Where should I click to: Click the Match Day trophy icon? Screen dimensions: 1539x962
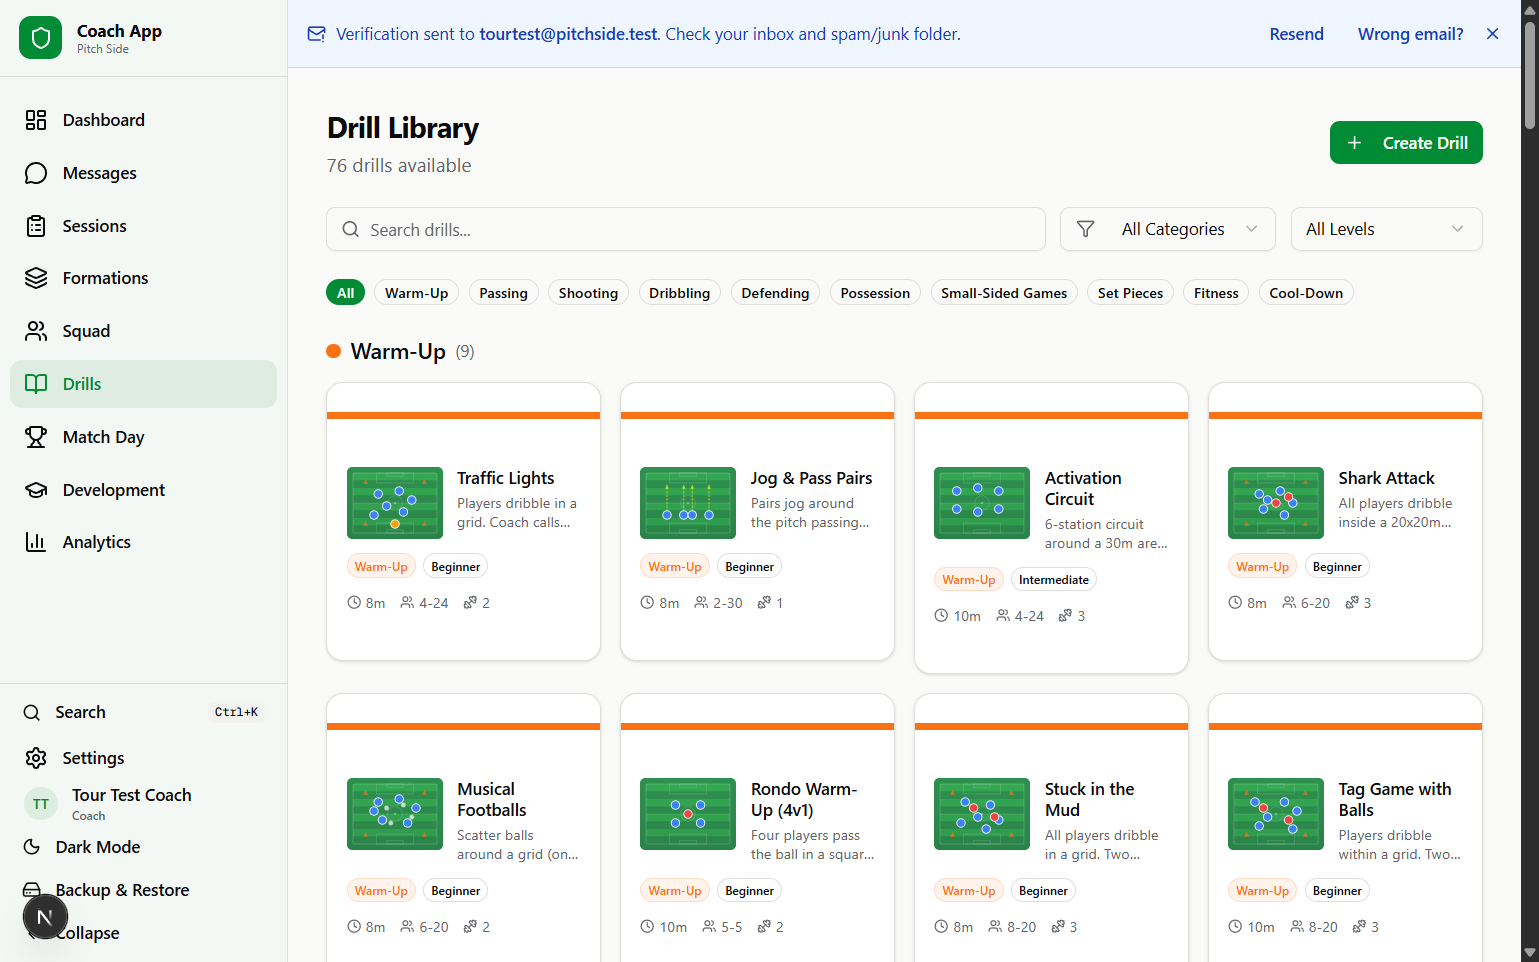pos(36,437)
